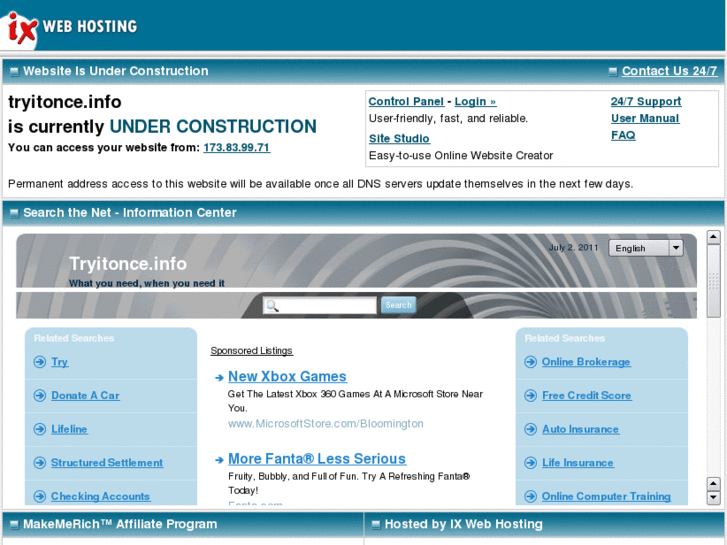This screenshot has width=727, height=545.
Task: Open the Online Computer Training link
Action: (606, 496)
